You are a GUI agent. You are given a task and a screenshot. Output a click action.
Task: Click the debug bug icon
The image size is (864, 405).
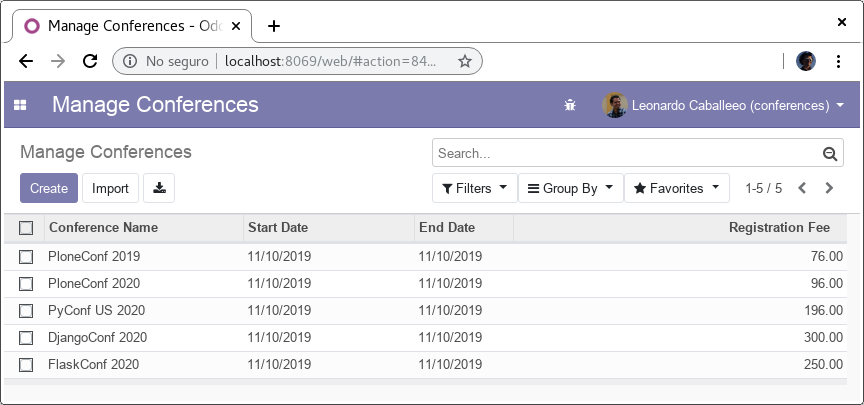point(570,105)
